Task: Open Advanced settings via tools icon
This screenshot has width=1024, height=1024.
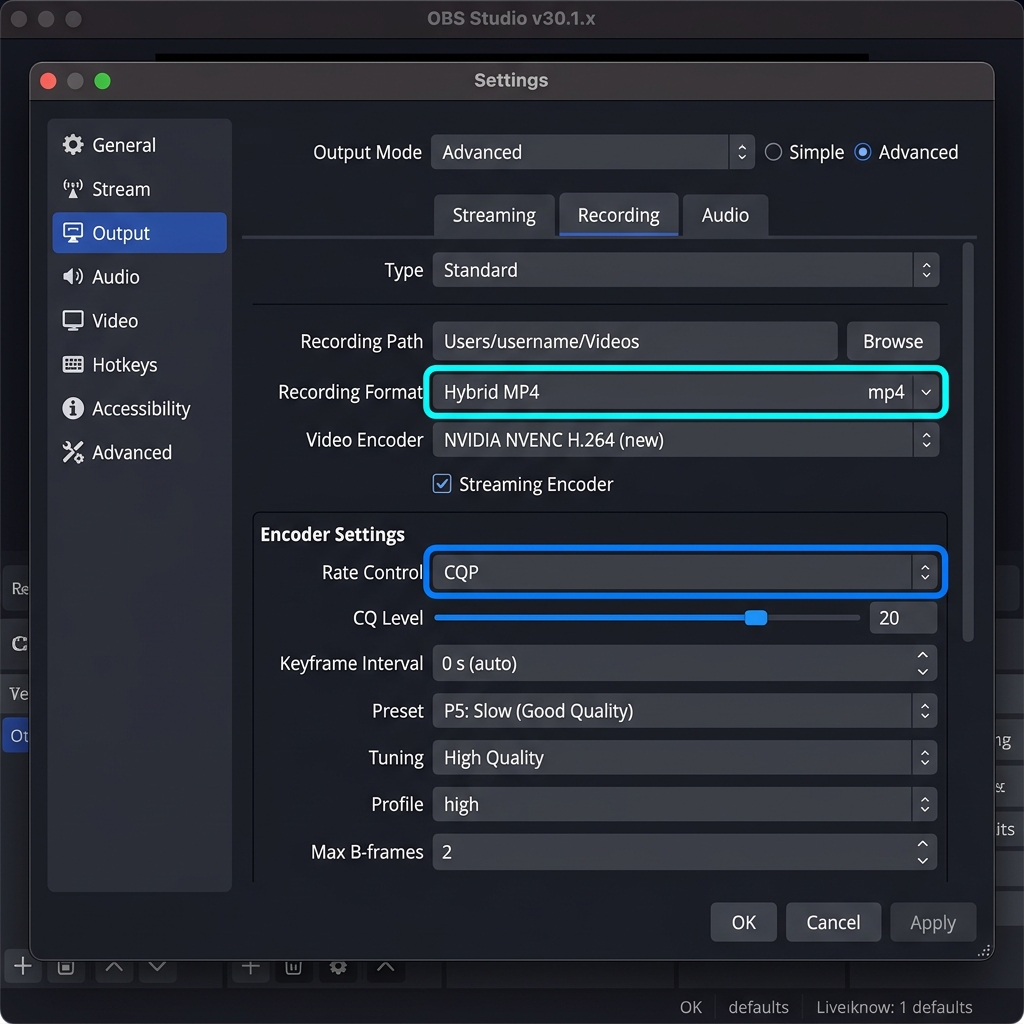Action: point(72,452)
